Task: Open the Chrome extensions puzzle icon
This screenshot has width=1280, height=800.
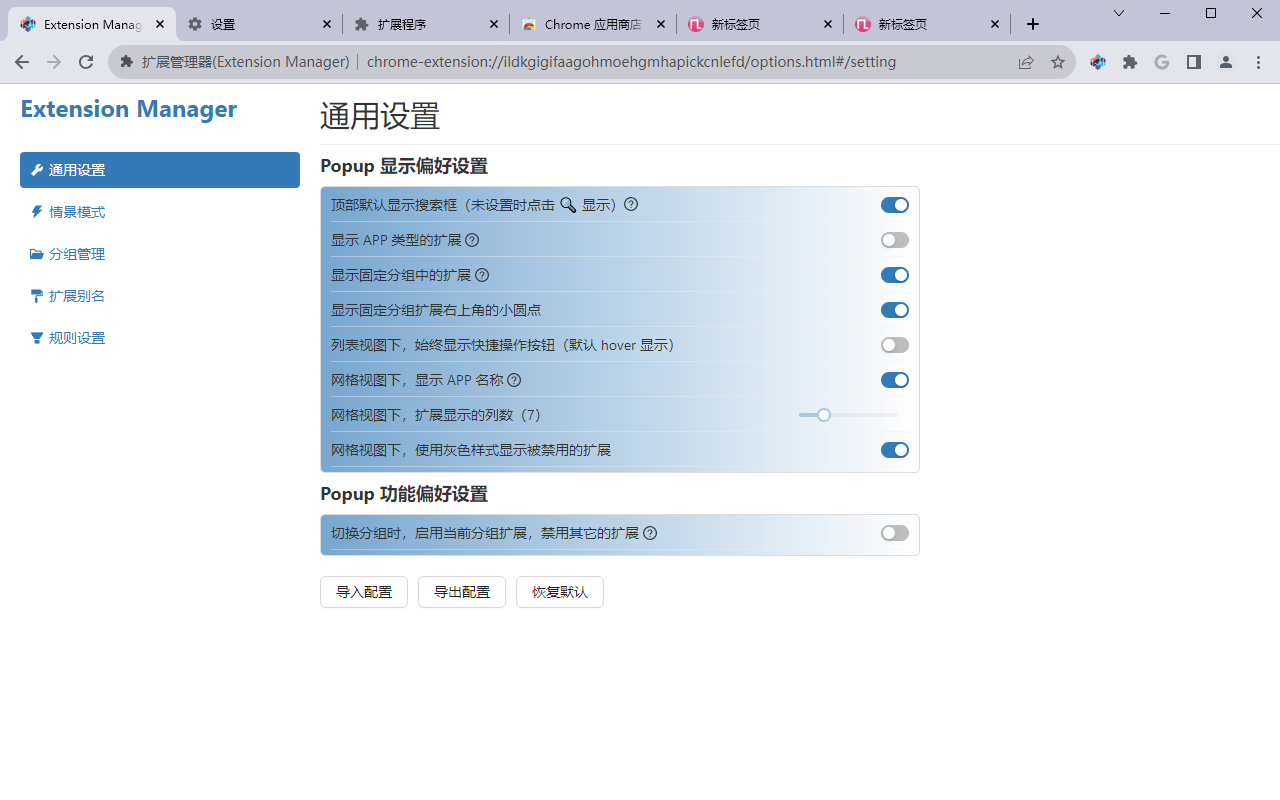Action: (1130, 62)
